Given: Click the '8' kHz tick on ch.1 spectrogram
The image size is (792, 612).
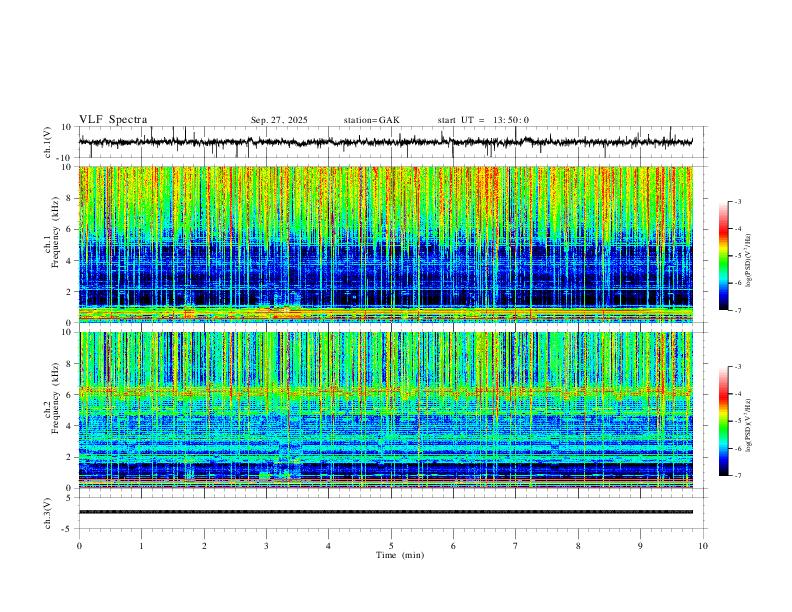Looking at the screenshot, I should click(70, 198).
